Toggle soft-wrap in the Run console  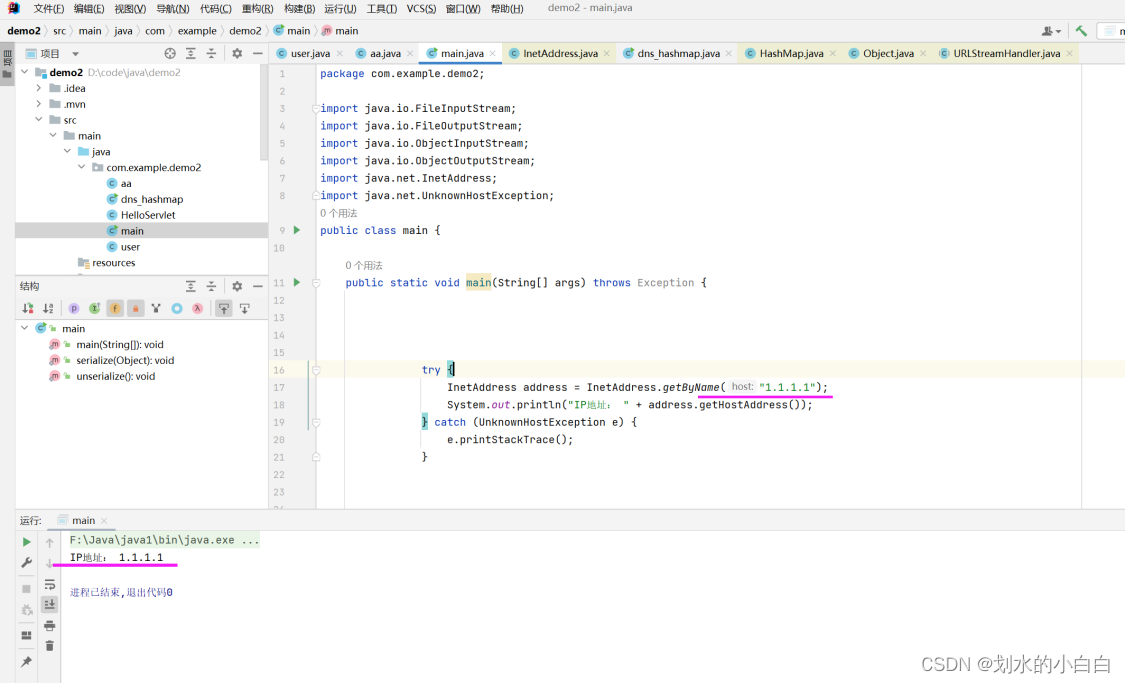click(50, 585)
